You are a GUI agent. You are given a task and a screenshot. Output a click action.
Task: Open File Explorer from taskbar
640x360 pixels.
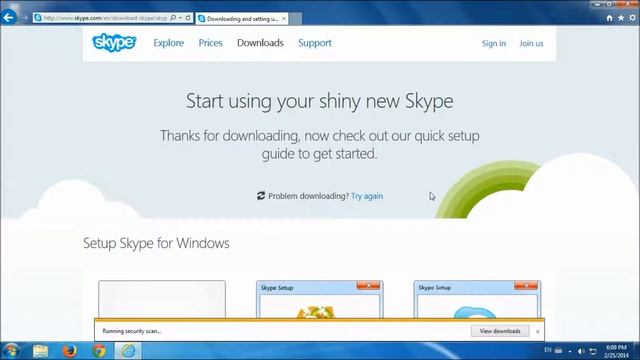tap(40, 351)
